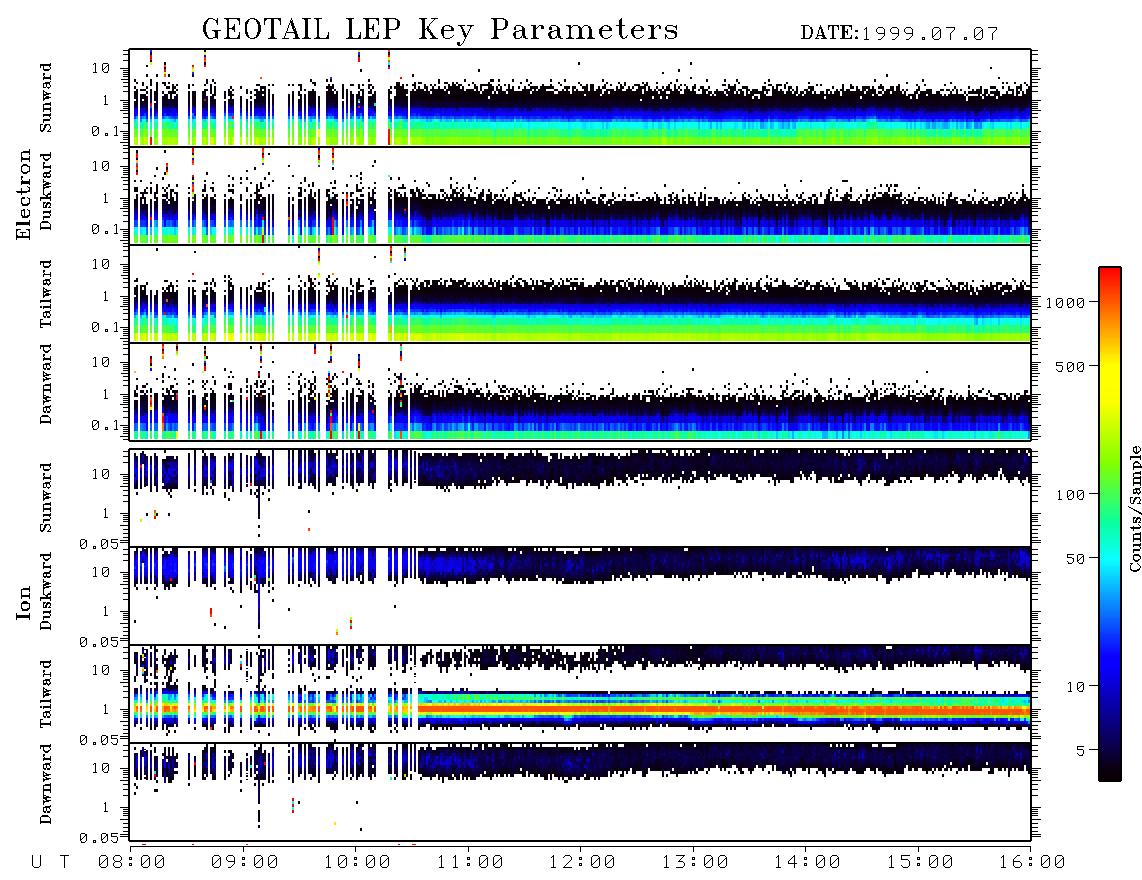The height and width of the screenshot is (880, 1142).
Task: Click the 'Counts/Sample' color bar label
Action: 1134,508
